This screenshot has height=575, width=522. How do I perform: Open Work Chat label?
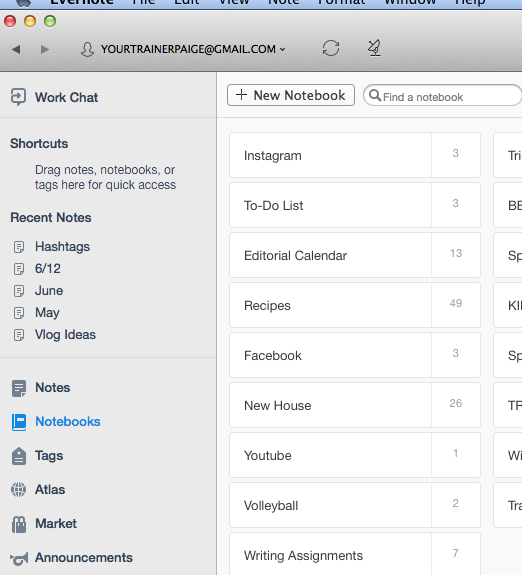66,98
